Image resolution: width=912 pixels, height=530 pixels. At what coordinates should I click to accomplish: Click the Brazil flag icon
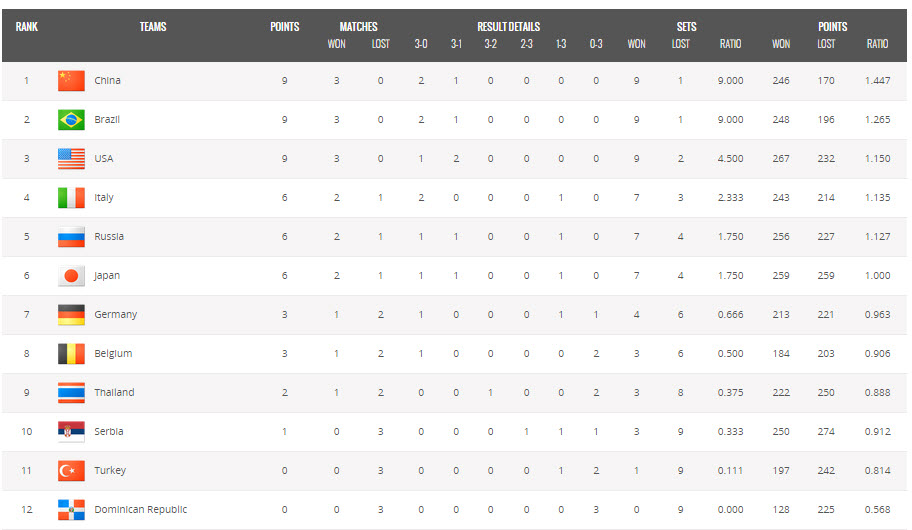71,120
